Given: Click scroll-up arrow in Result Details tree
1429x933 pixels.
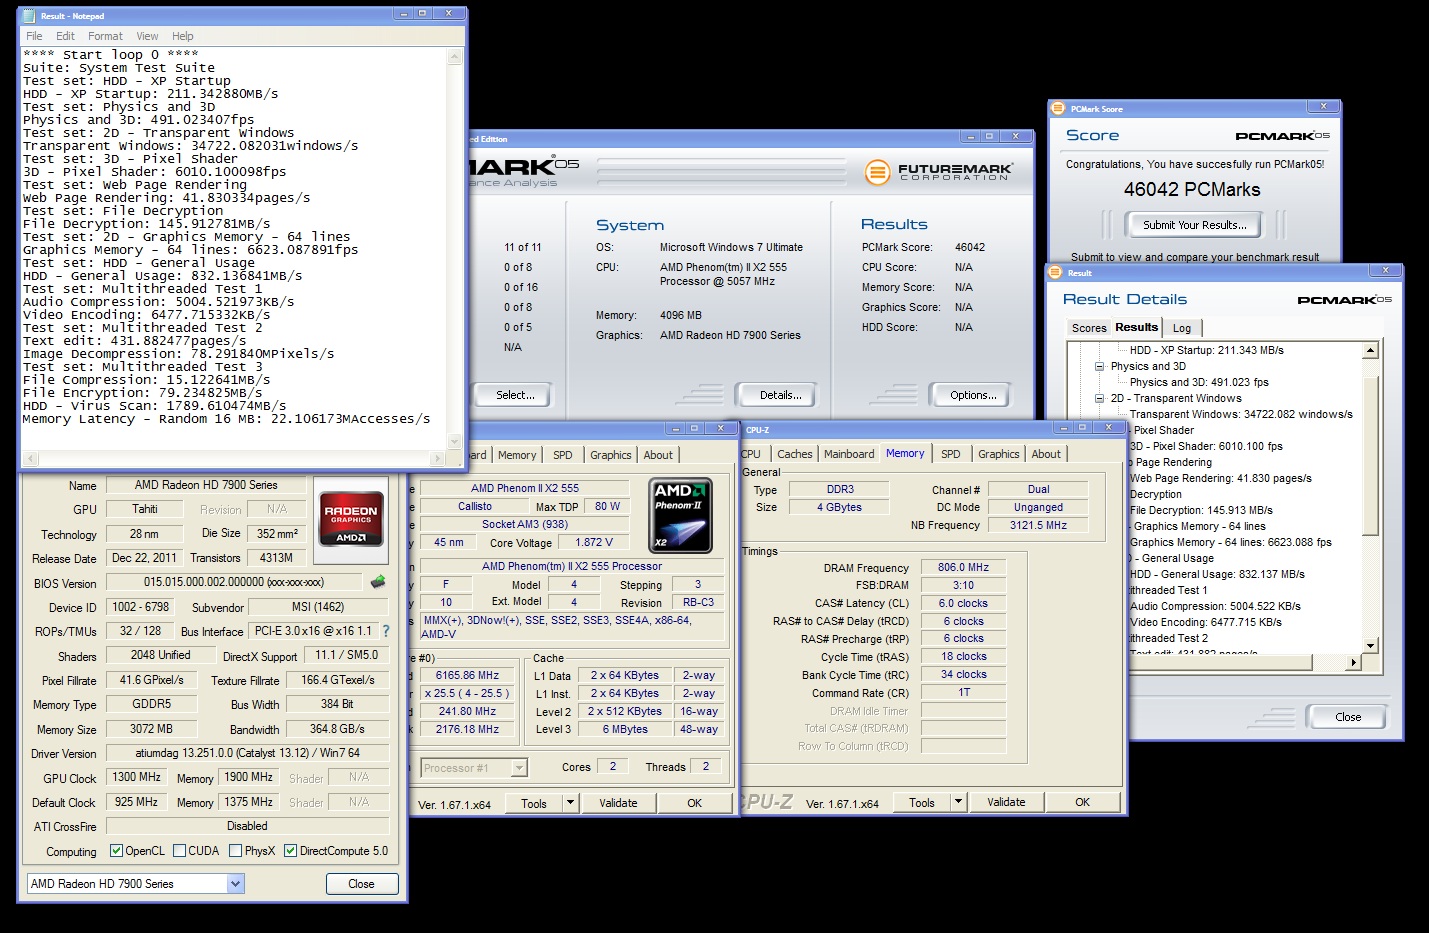Looking at the screenshot, I should tap(1370, 350).
